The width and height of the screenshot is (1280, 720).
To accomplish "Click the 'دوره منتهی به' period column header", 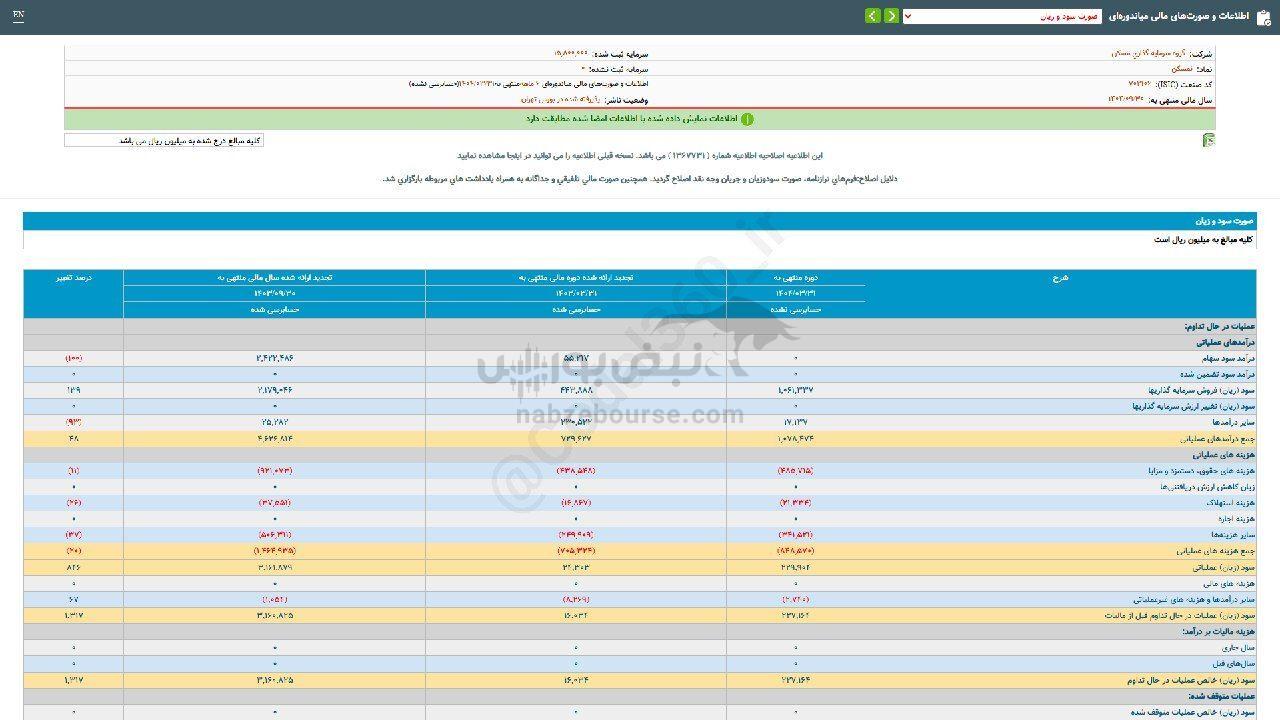I will point(795,278).
